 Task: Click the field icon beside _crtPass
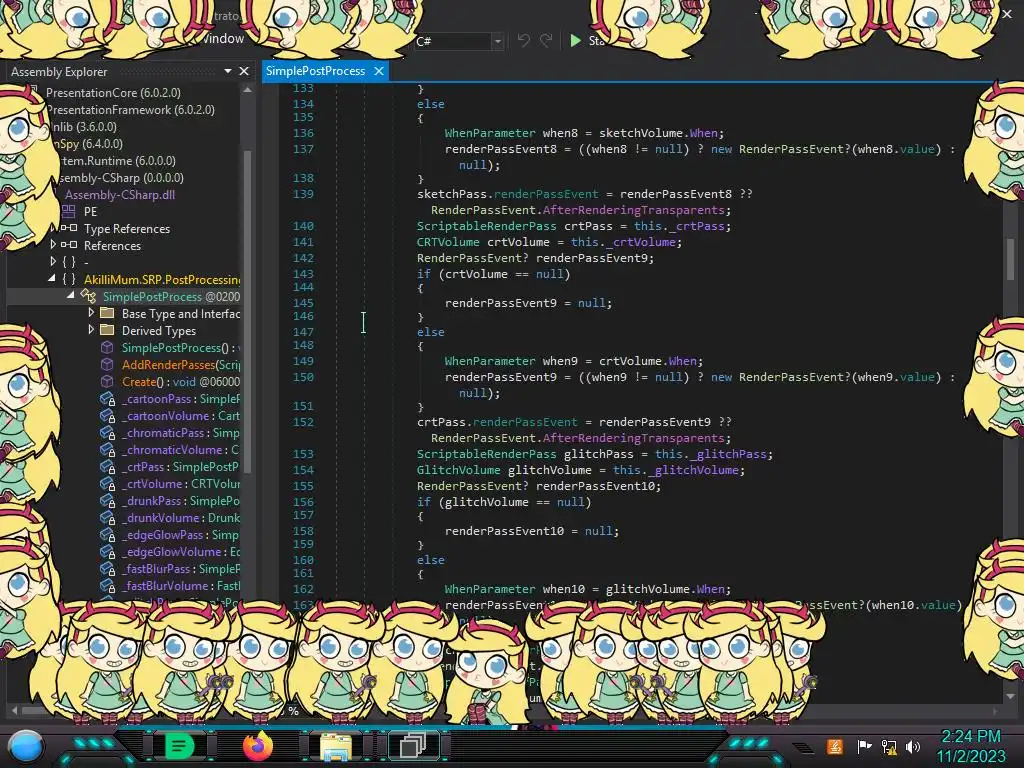pos(107,466)
